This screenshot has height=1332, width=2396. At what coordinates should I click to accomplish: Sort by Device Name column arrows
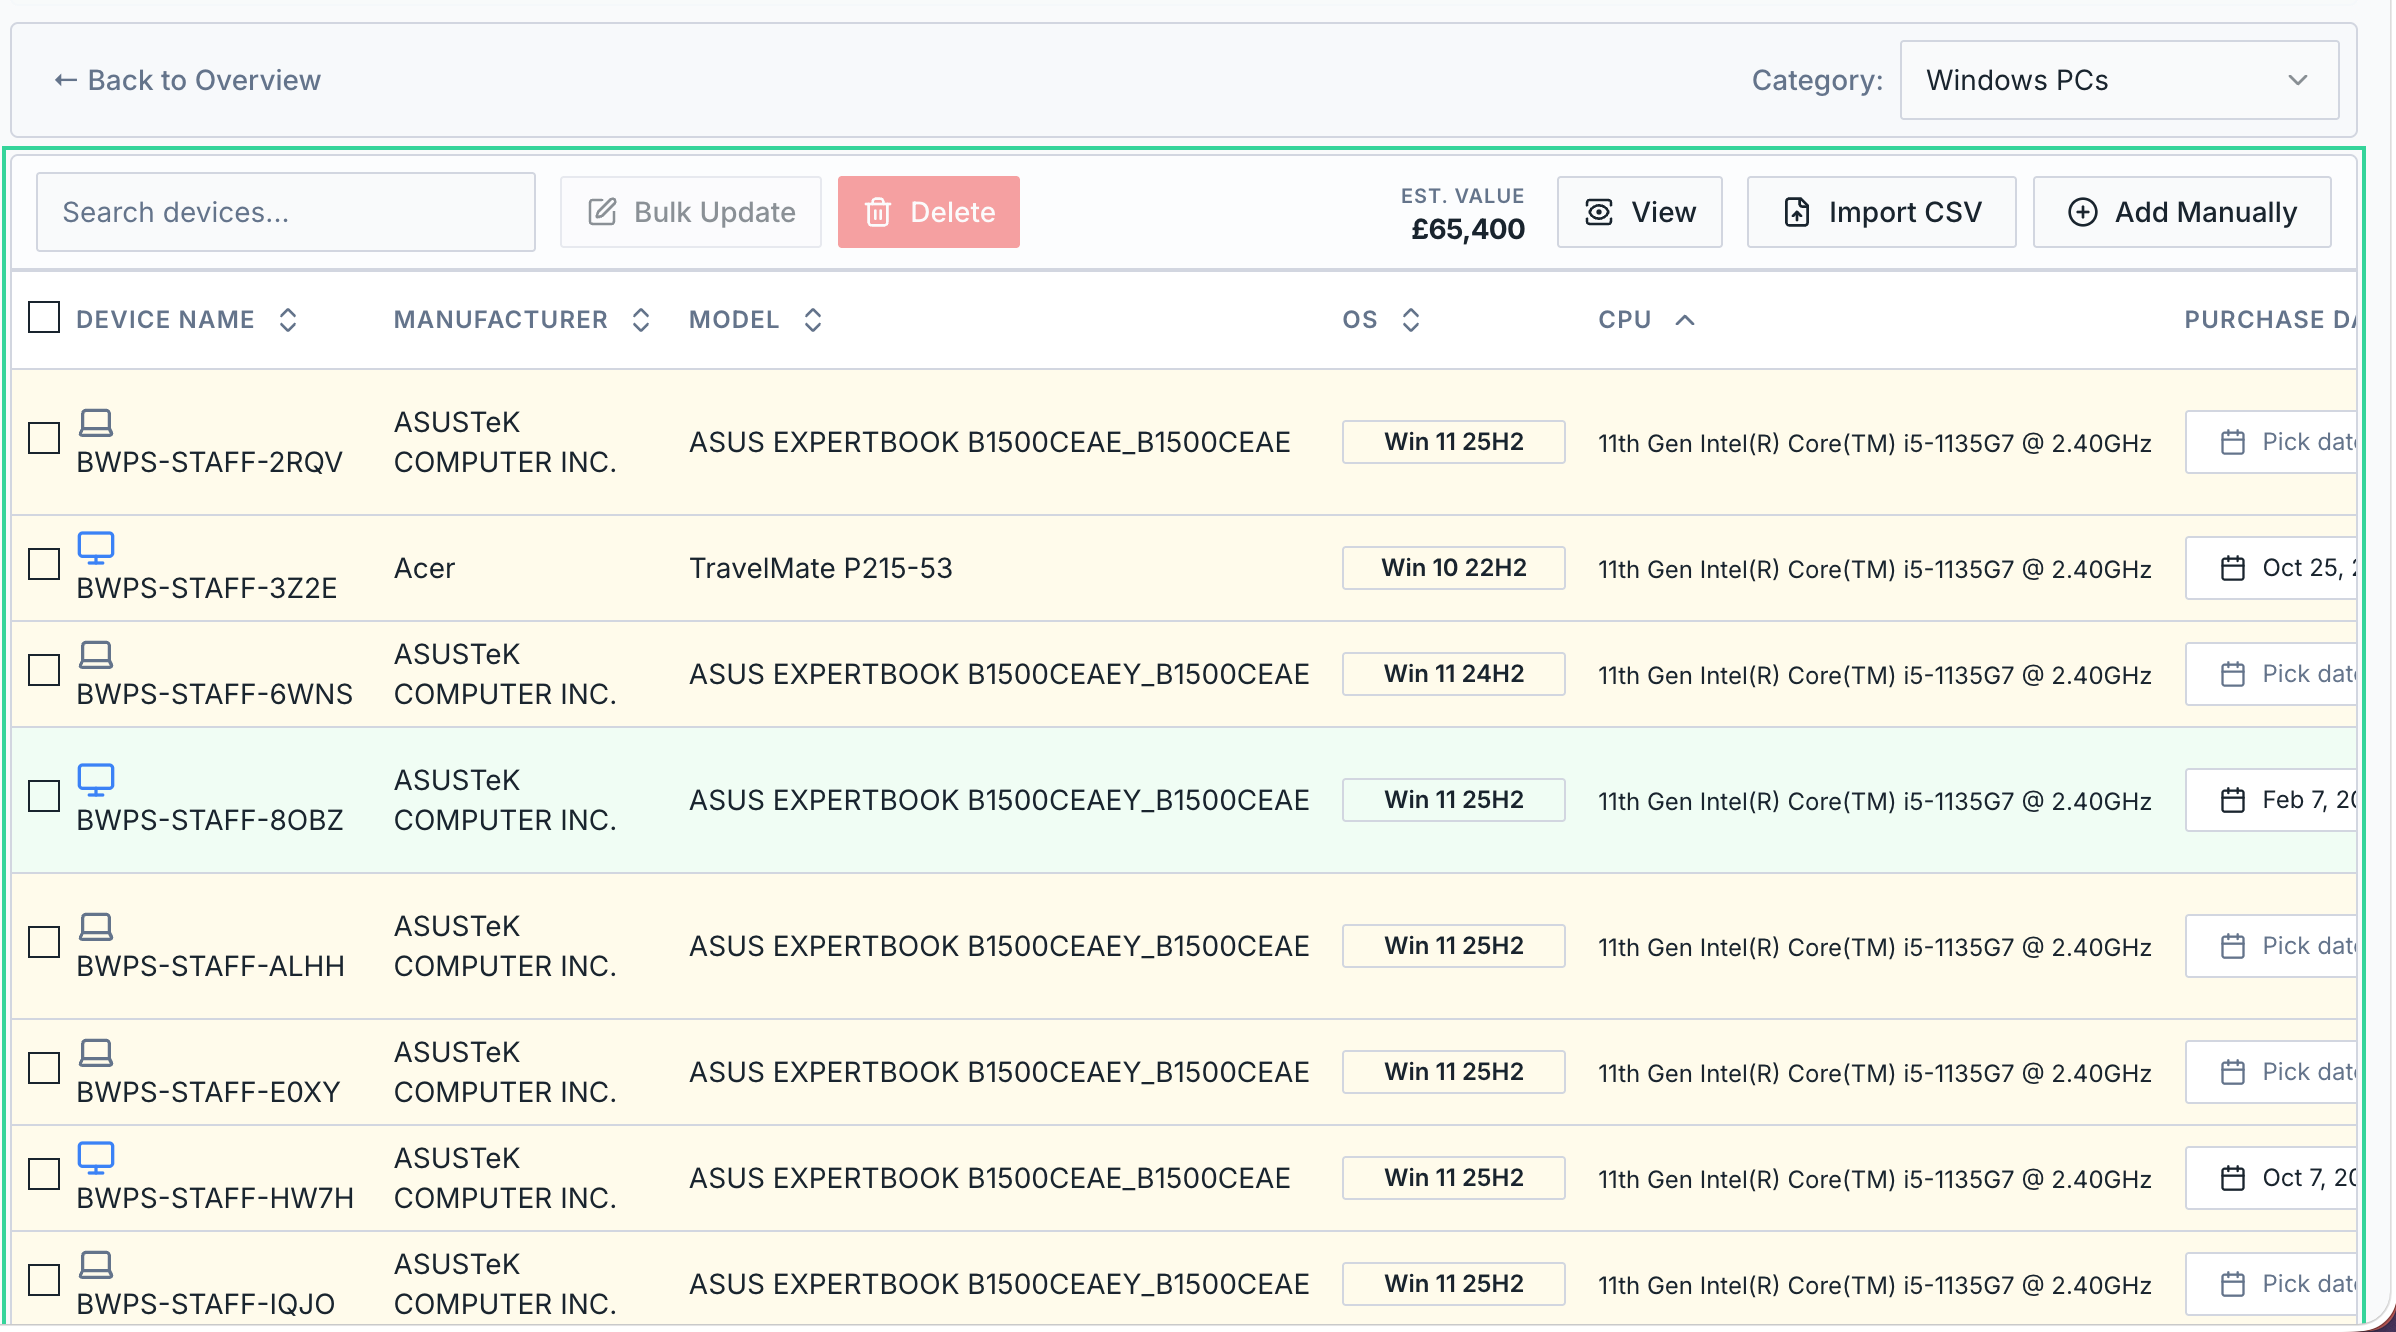click(288, 320)
